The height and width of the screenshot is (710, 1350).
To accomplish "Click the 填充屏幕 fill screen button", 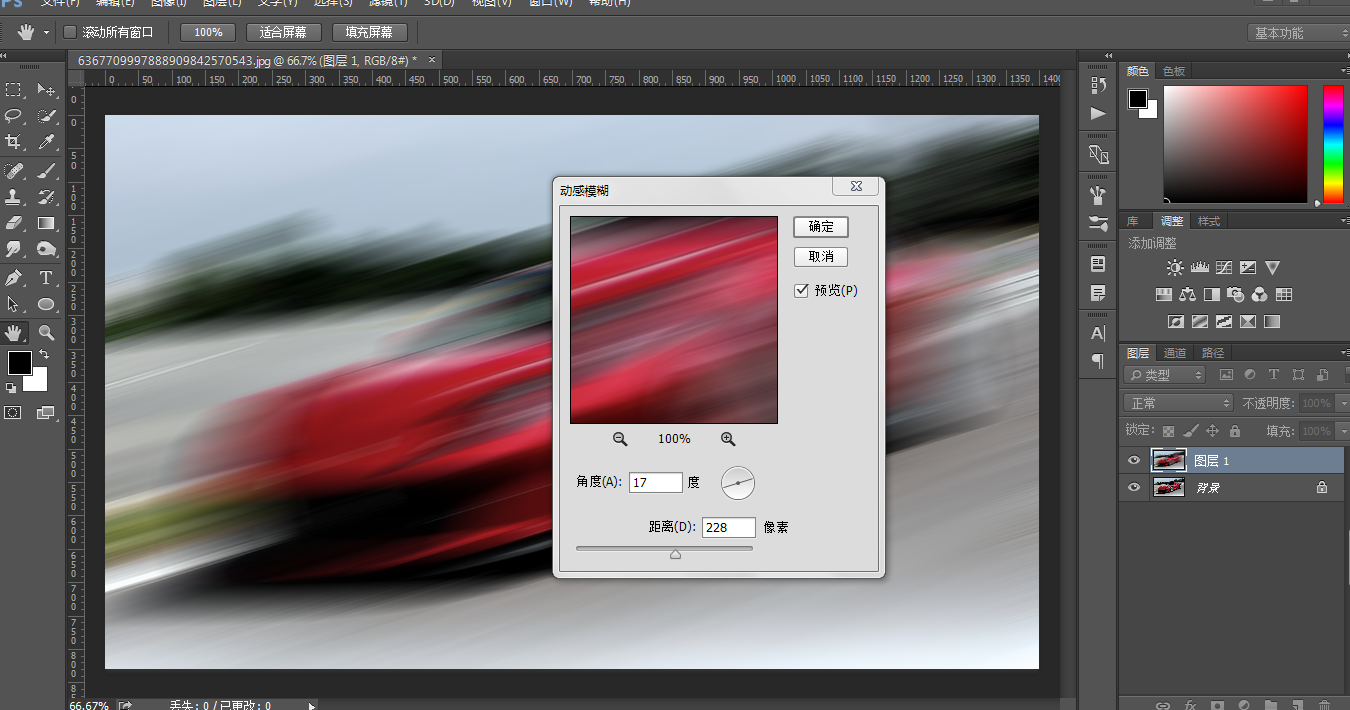I will tap(370, 33).
